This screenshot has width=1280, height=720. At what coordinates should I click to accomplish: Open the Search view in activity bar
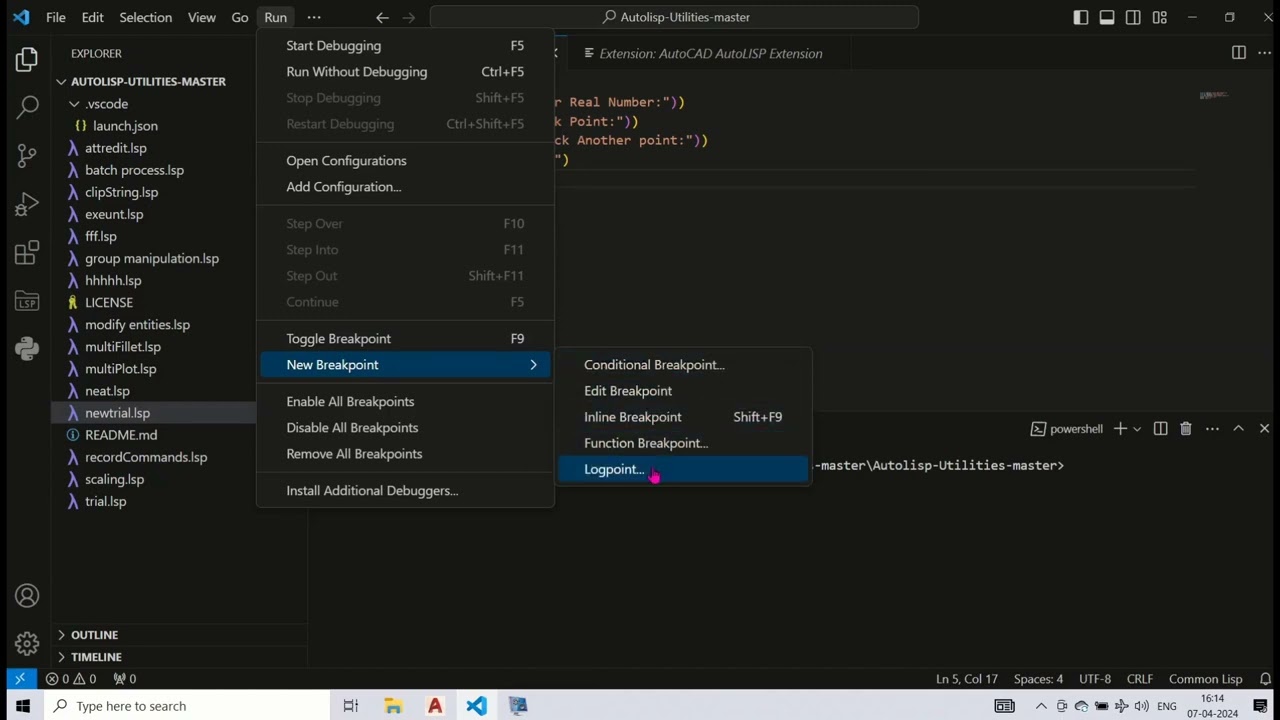(27, 106)
